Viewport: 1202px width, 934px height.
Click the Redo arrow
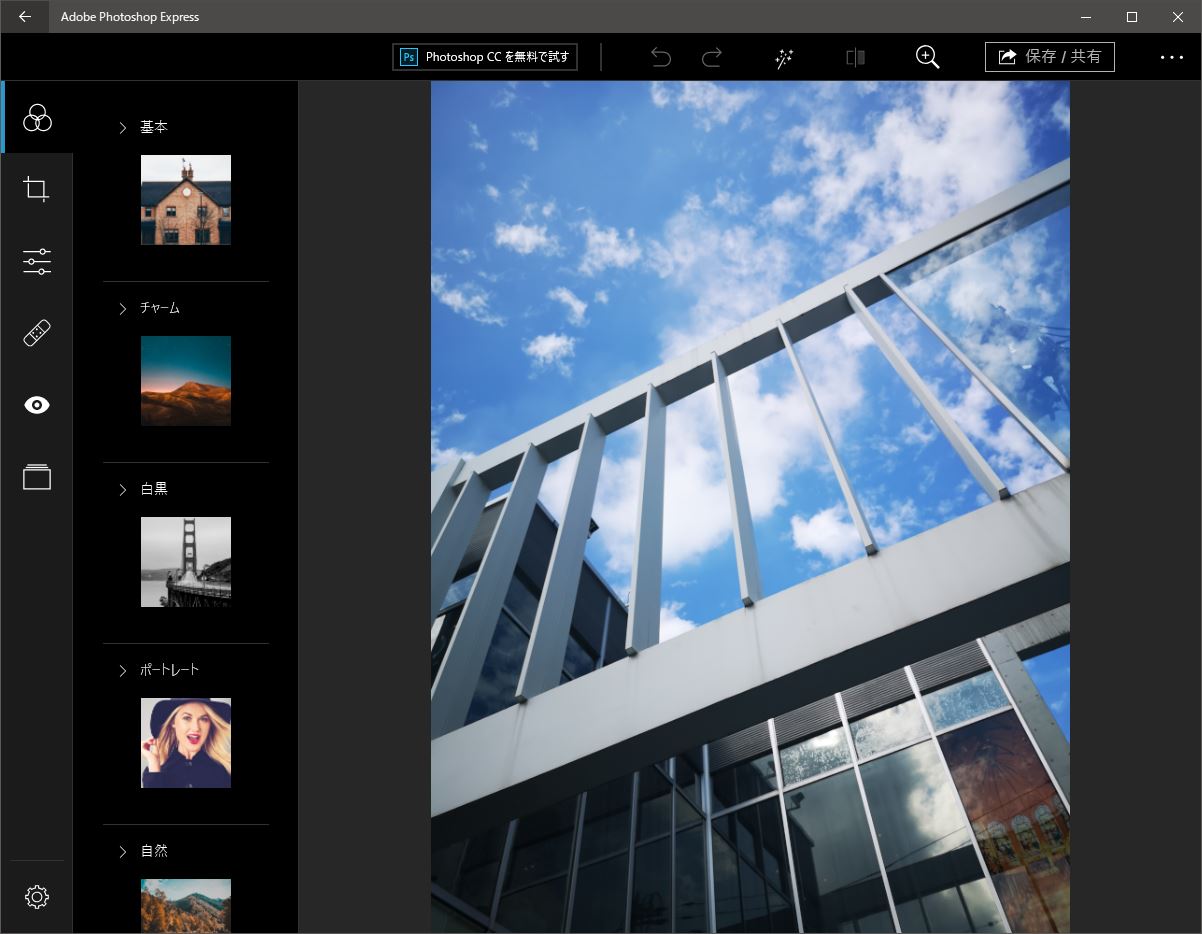coord(712,57)
